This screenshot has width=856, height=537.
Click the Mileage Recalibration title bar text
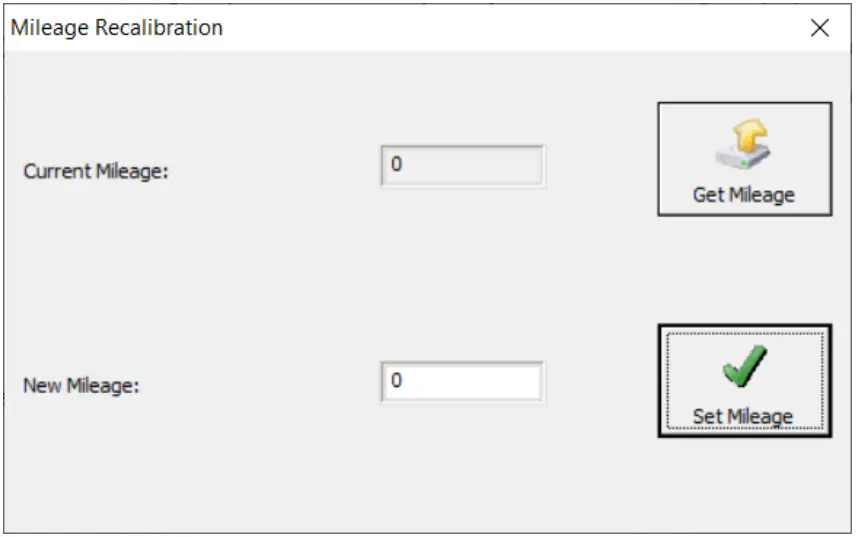click(116, 28)
